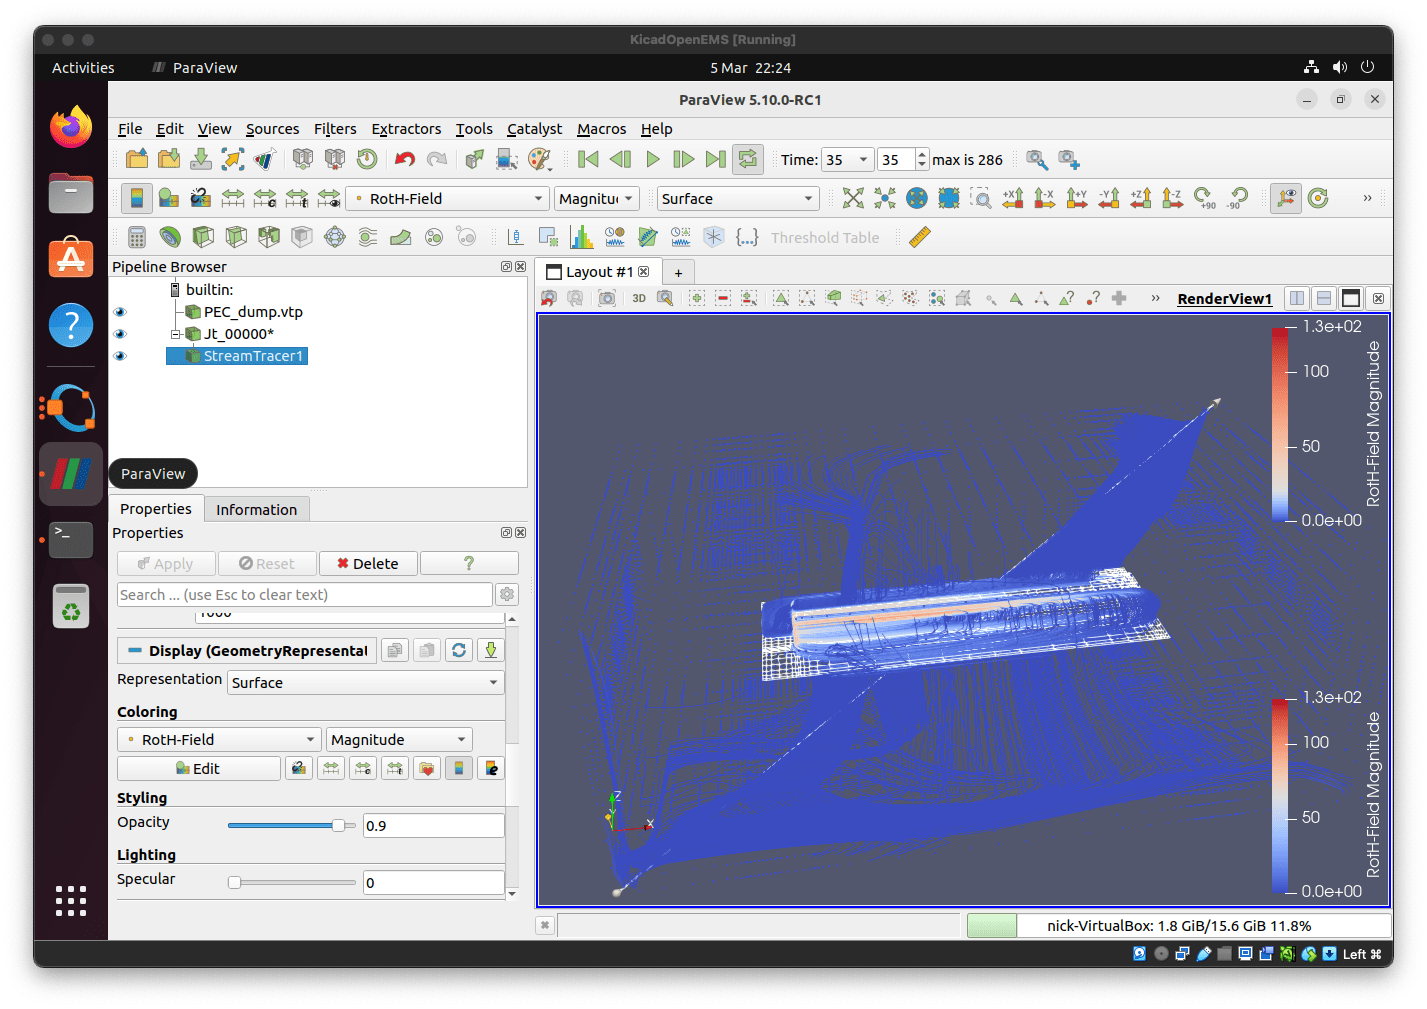Open Representation dropdown in Properties panel

(x=366, y=682)
